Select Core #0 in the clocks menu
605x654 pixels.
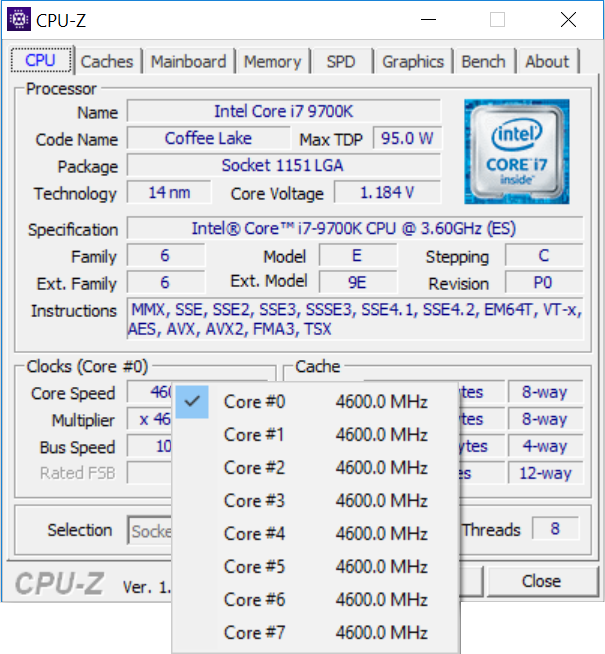point(316,402)
